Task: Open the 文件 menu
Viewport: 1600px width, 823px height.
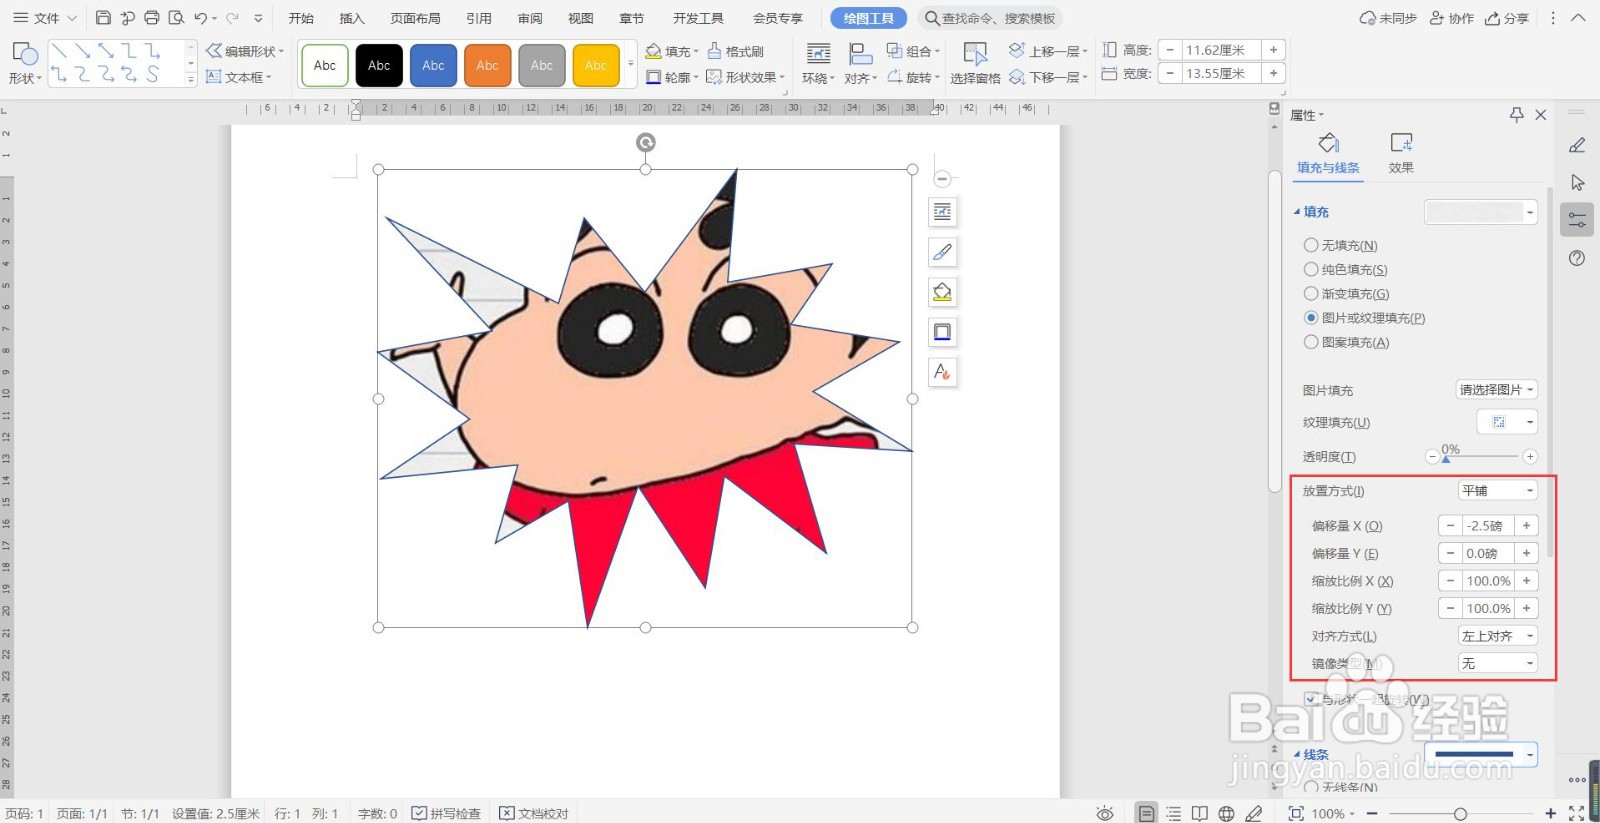Action: pyautogui.click(x=45, y=18)
